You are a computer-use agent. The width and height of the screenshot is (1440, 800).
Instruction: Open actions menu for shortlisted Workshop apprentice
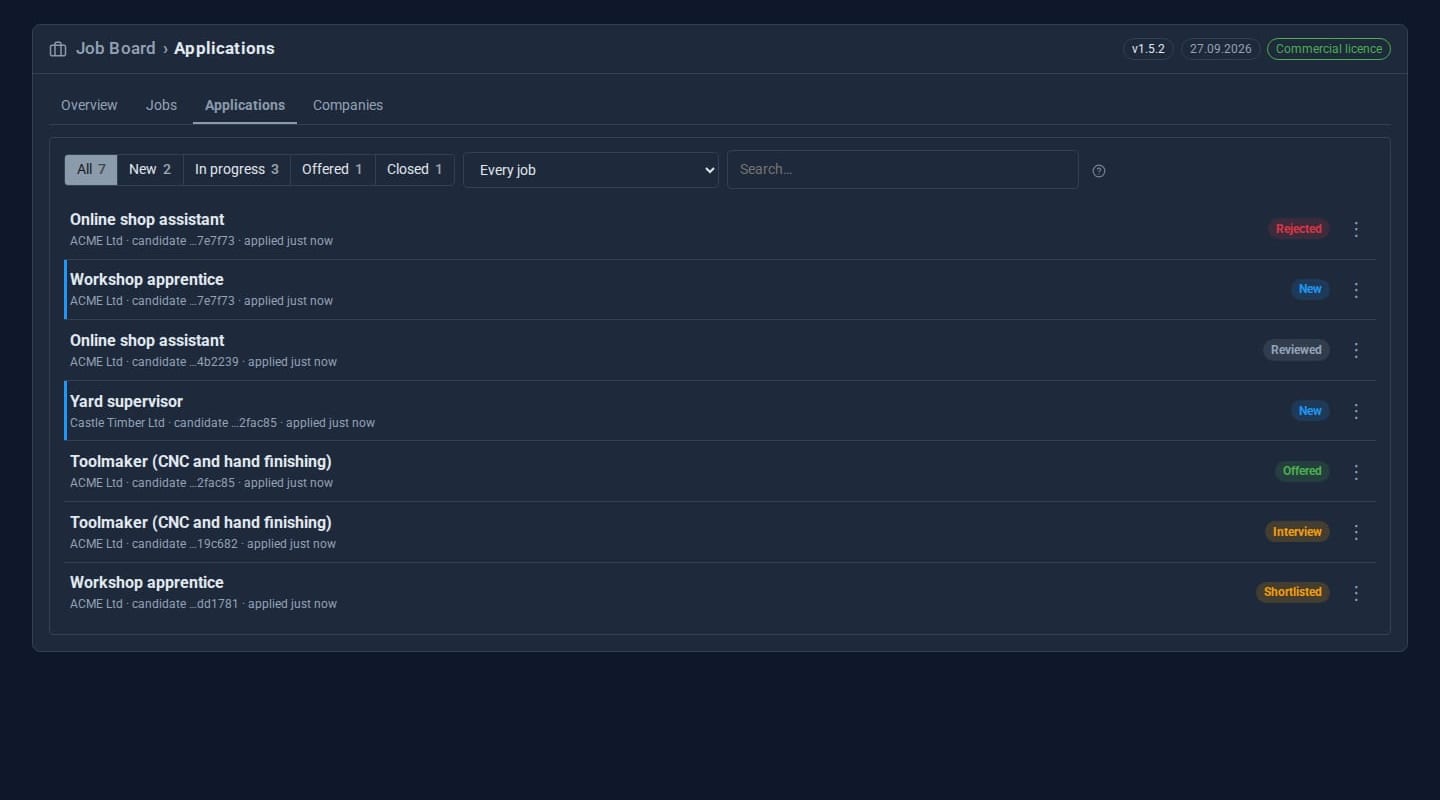click(1356, 593)
